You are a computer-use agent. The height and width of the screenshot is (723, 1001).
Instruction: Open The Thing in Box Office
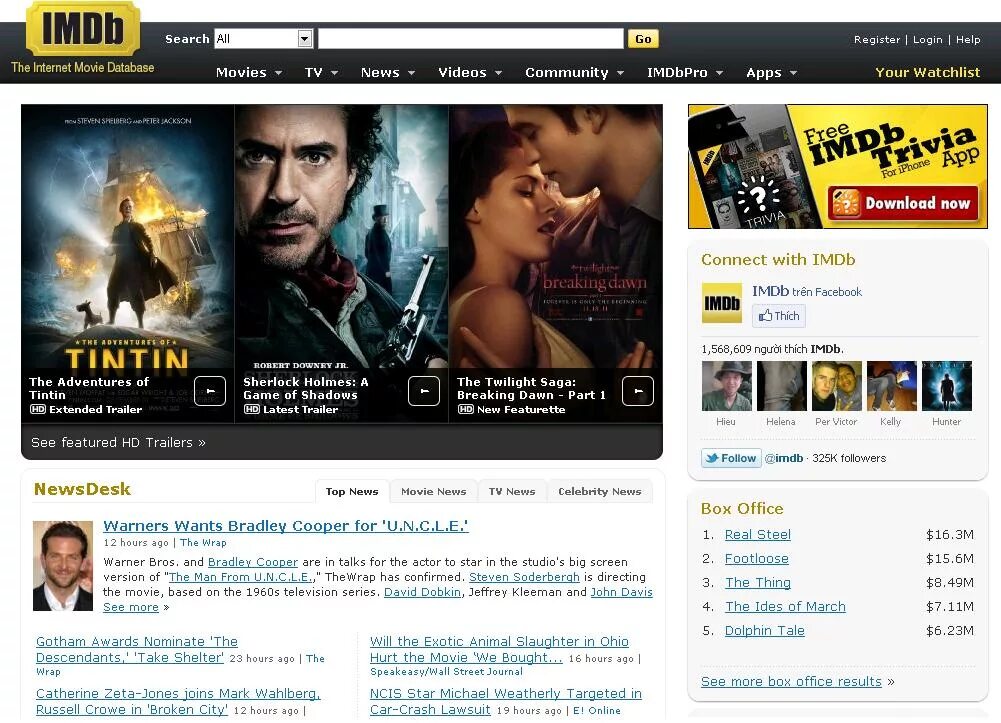tap(758, 583)
